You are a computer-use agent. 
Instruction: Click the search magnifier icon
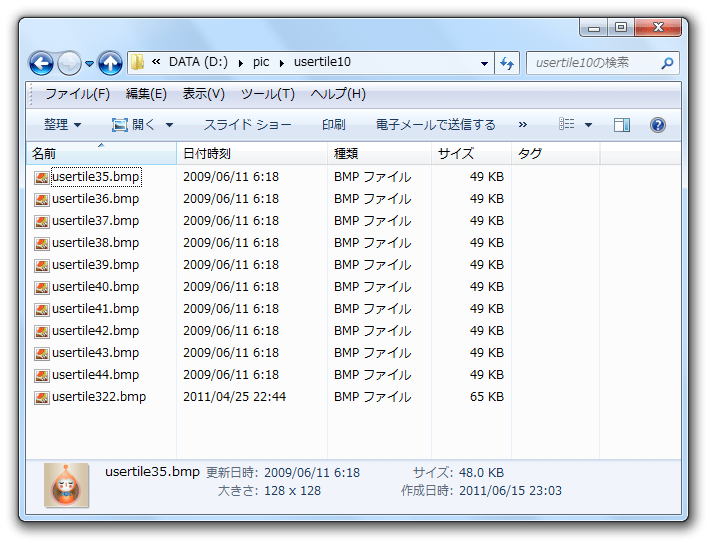tap(667, 63)
